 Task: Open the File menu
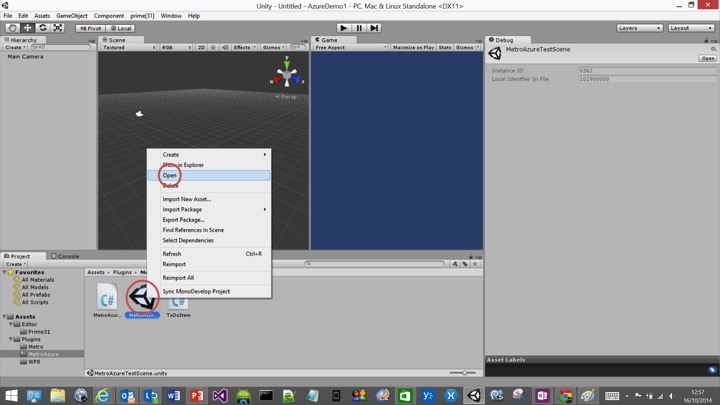tap(8, 16)
